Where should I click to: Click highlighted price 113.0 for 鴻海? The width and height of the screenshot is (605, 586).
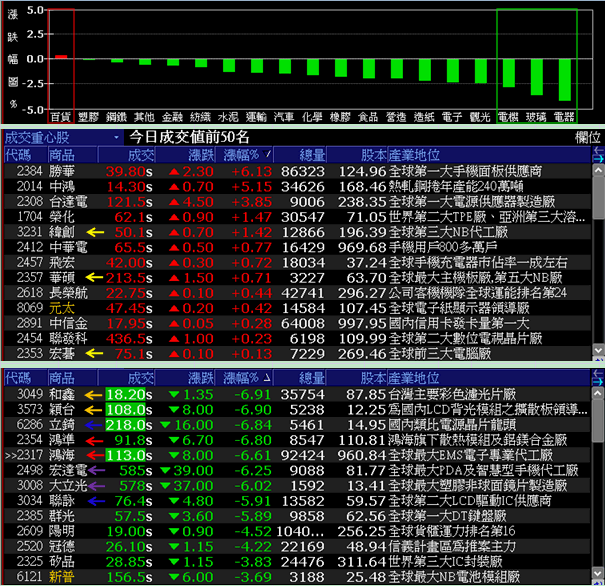coord(126,456)
